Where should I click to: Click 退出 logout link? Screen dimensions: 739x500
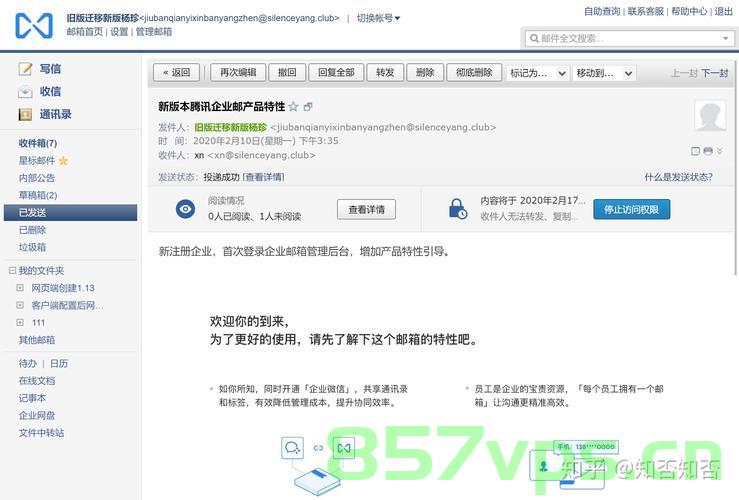[723, 11]
